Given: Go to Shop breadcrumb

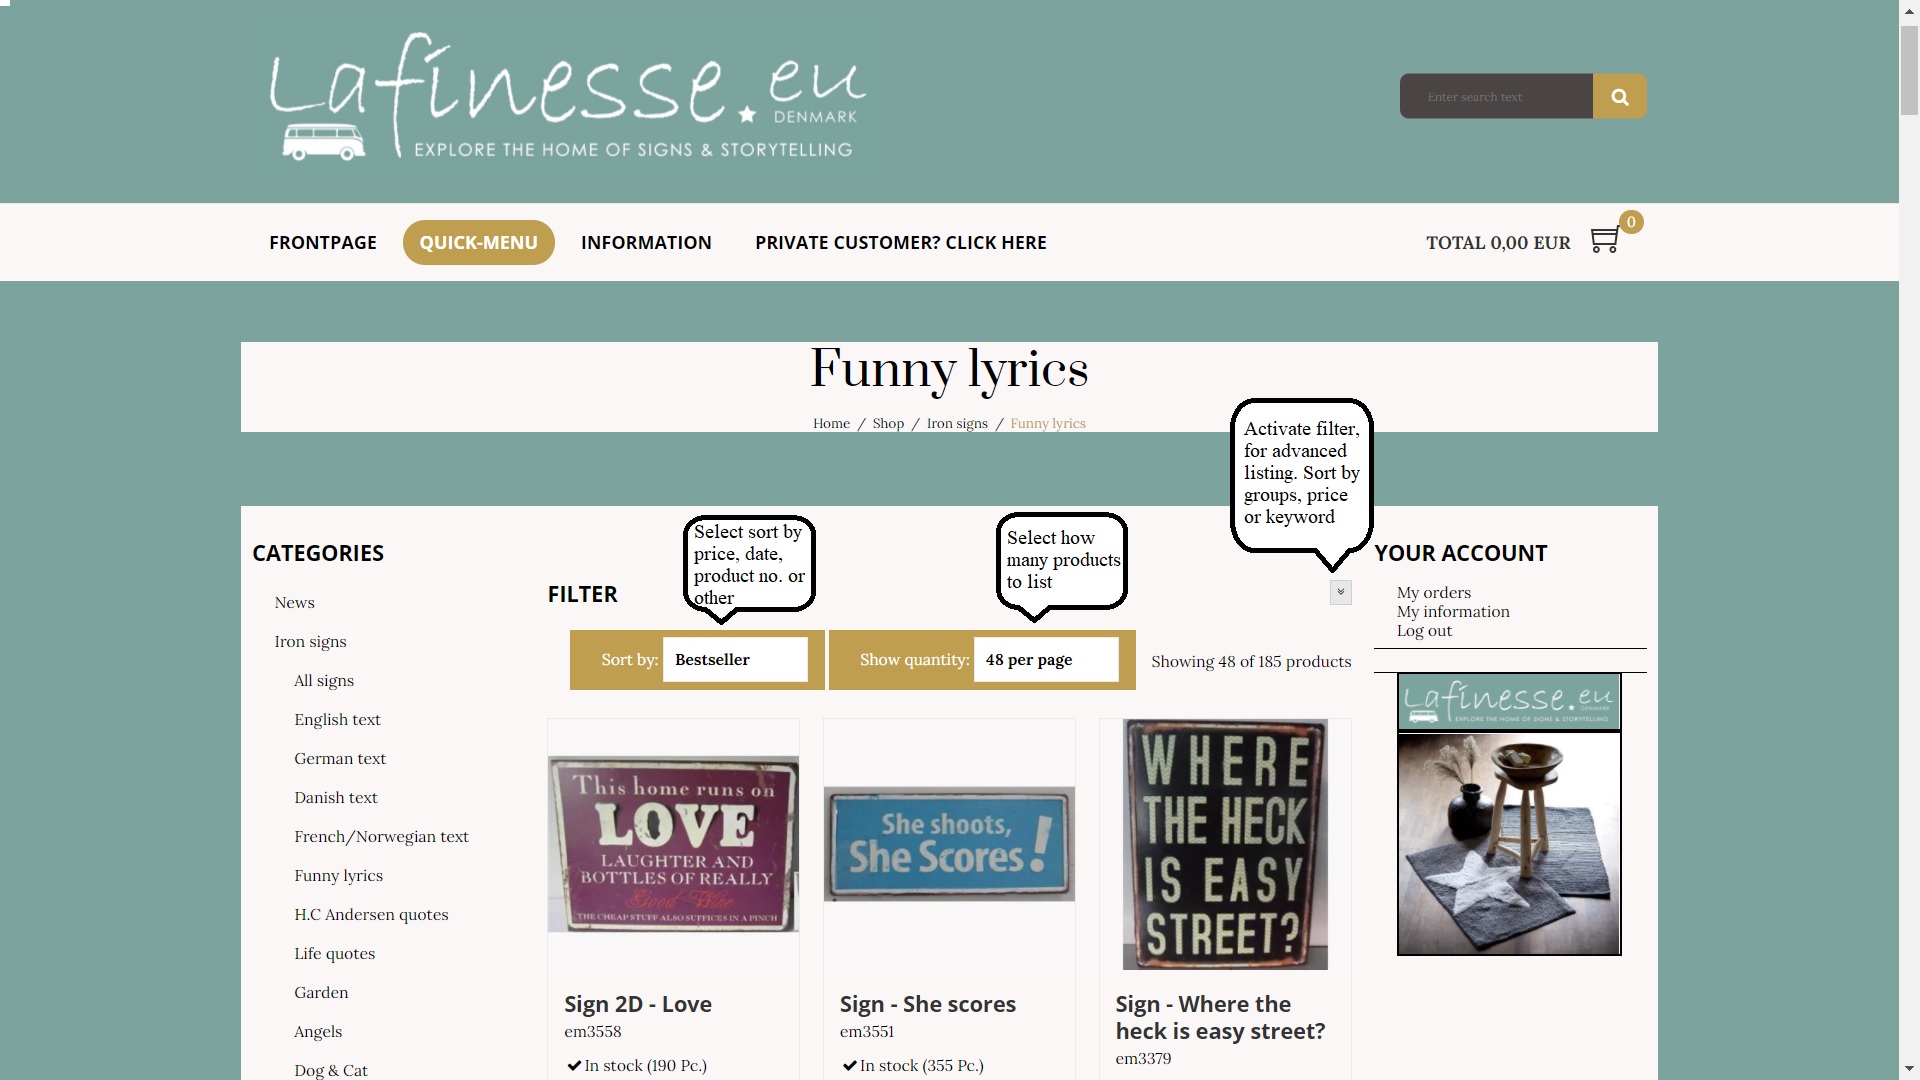Looking at the screenshot, I should [x=888, y=423].
